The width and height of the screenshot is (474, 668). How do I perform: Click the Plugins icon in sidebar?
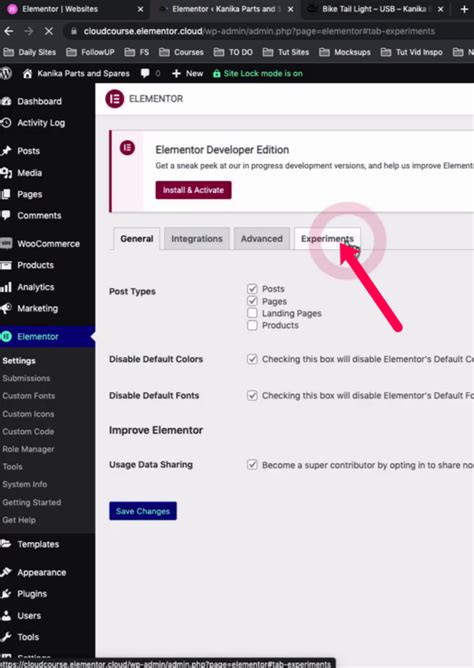[6, 593]
